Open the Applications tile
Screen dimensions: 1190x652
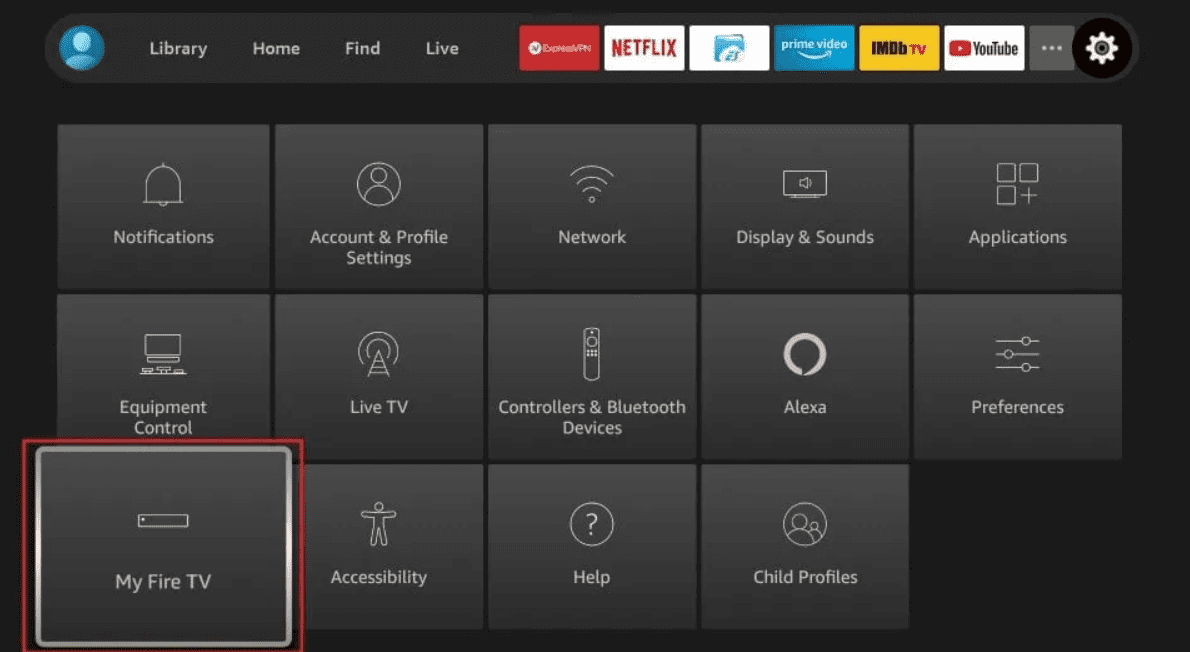click(1018, 206)
